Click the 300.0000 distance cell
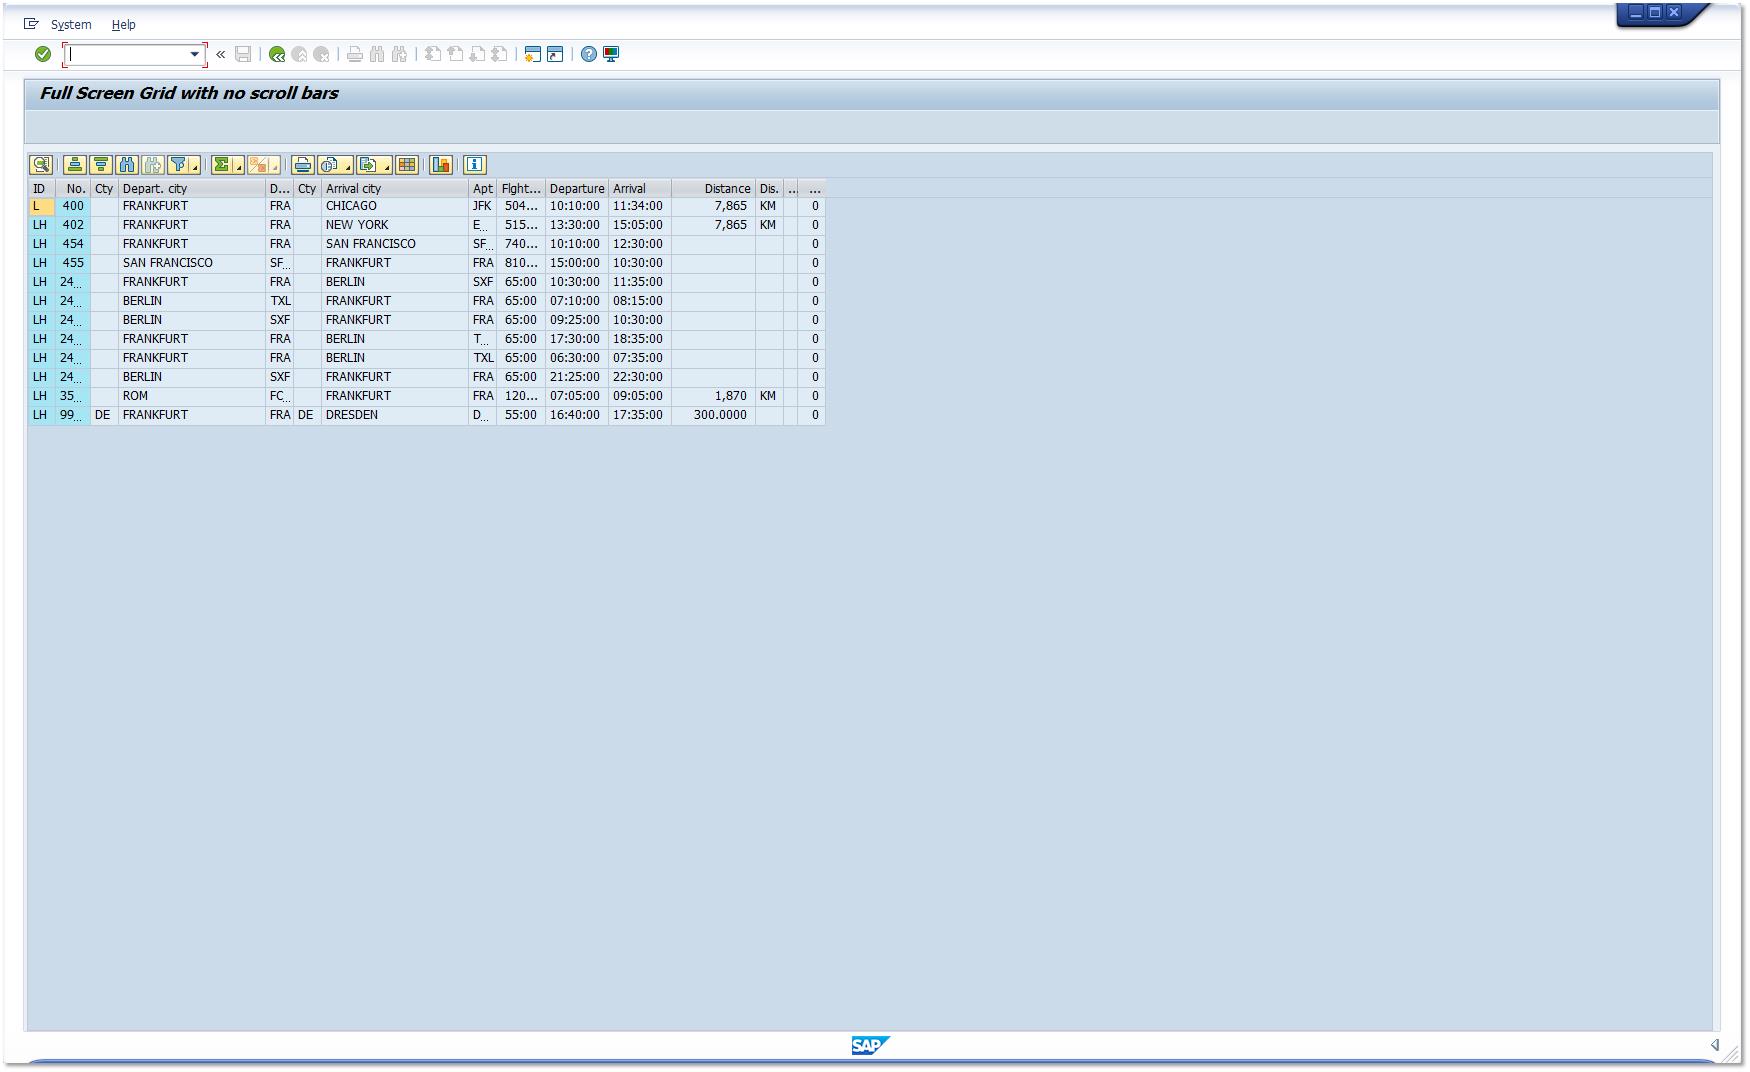 tap(713, 415)
